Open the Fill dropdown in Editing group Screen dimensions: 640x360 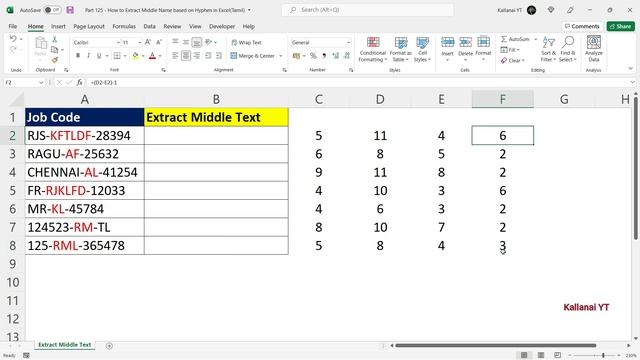(x=510, y=50)
